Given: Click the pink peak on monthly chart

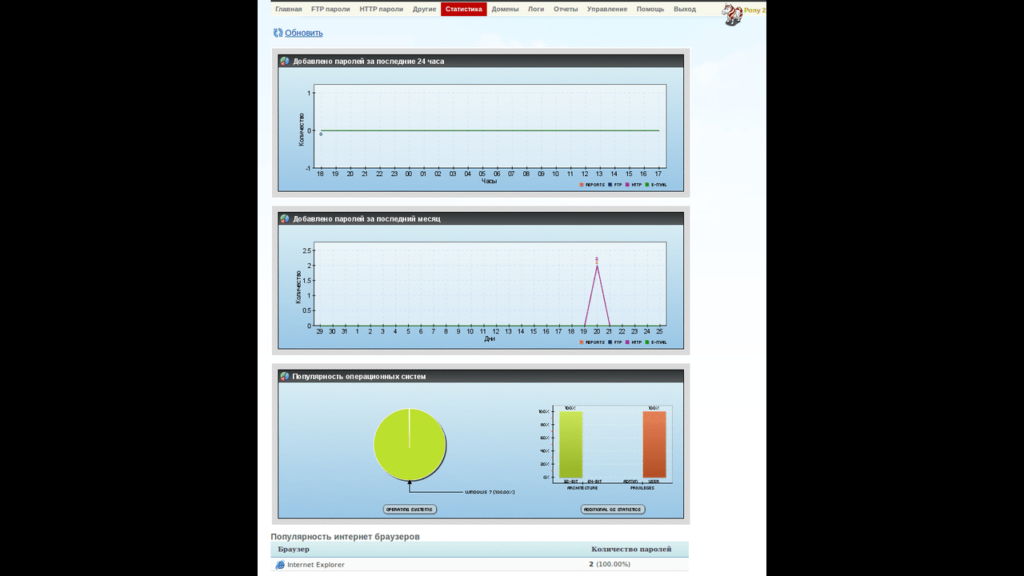Looking at the screenshot, I should (597, 264).
